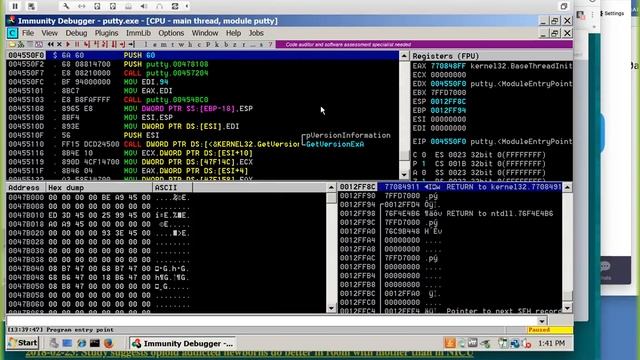Show memory map with the 'm' button

tap(163, 44)
